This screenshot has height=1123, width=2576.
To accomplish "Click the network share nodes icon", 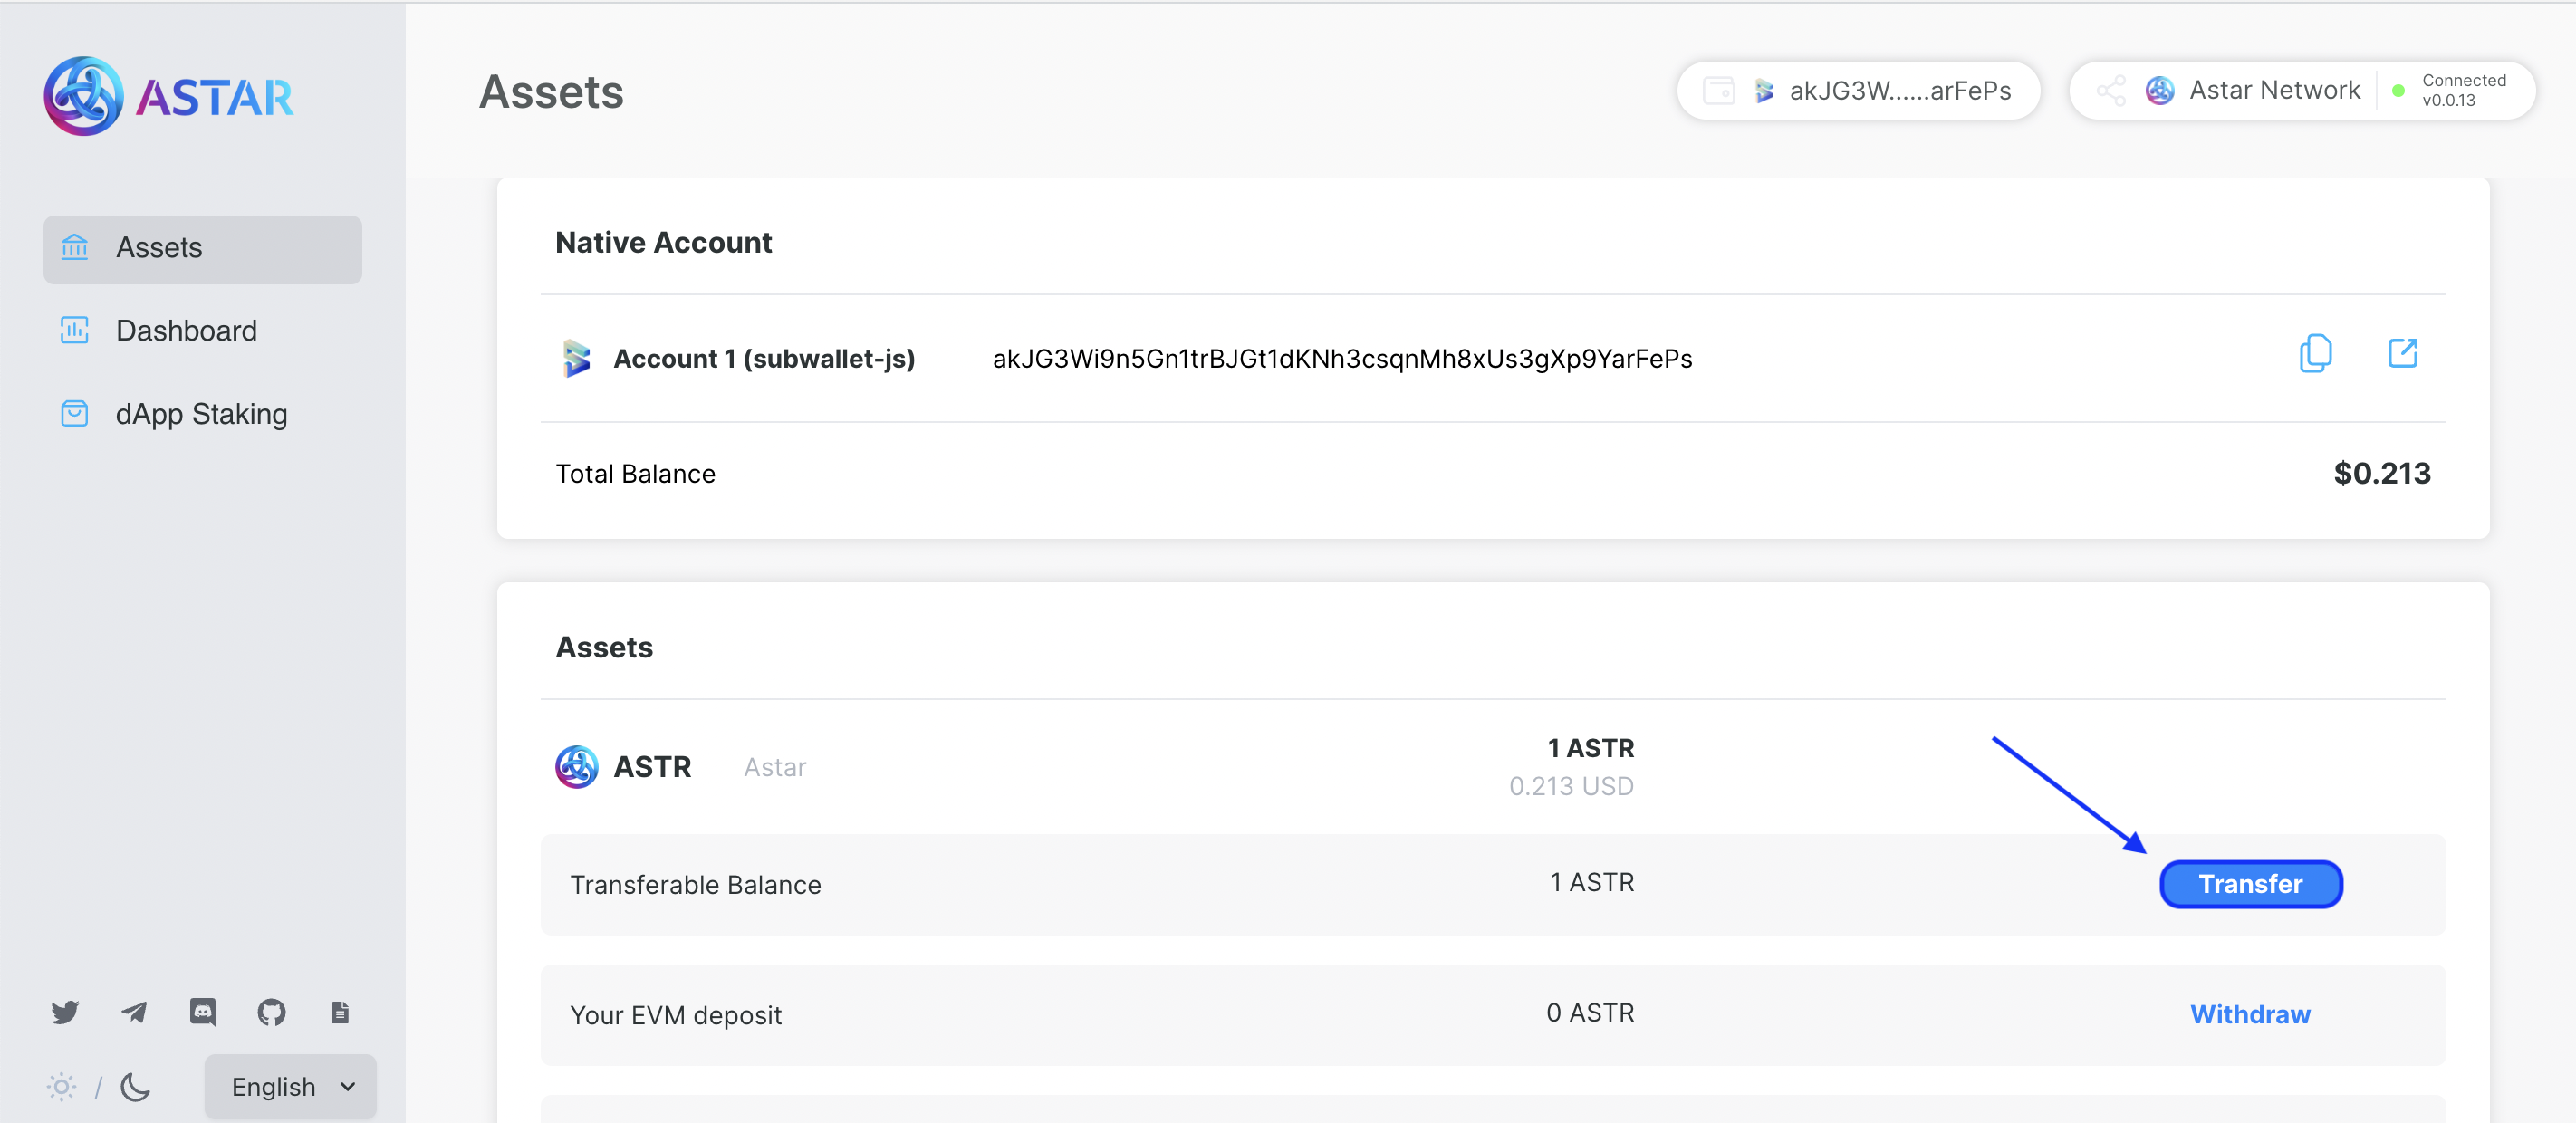I will 2111,91.
